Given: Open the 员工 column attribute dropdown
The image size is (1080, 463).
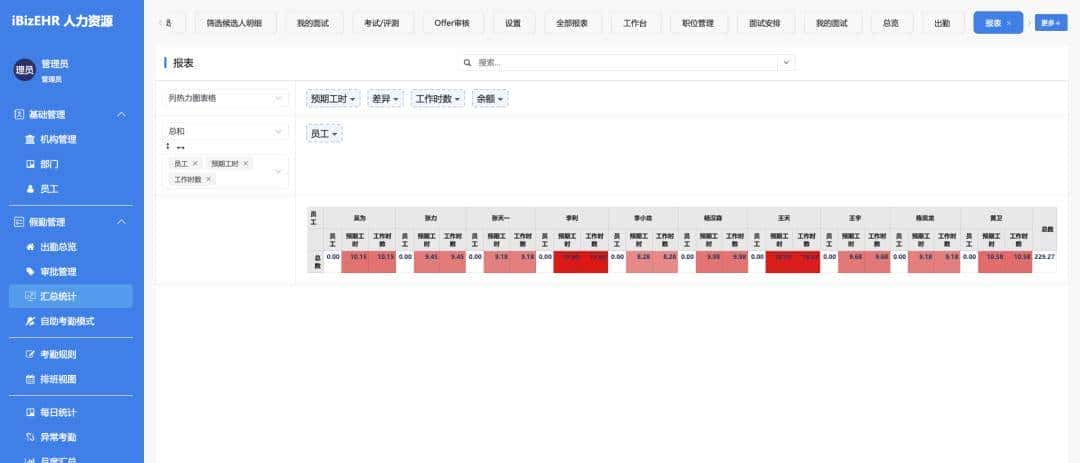Looking at the screenshot, I should tap(324, 134).
